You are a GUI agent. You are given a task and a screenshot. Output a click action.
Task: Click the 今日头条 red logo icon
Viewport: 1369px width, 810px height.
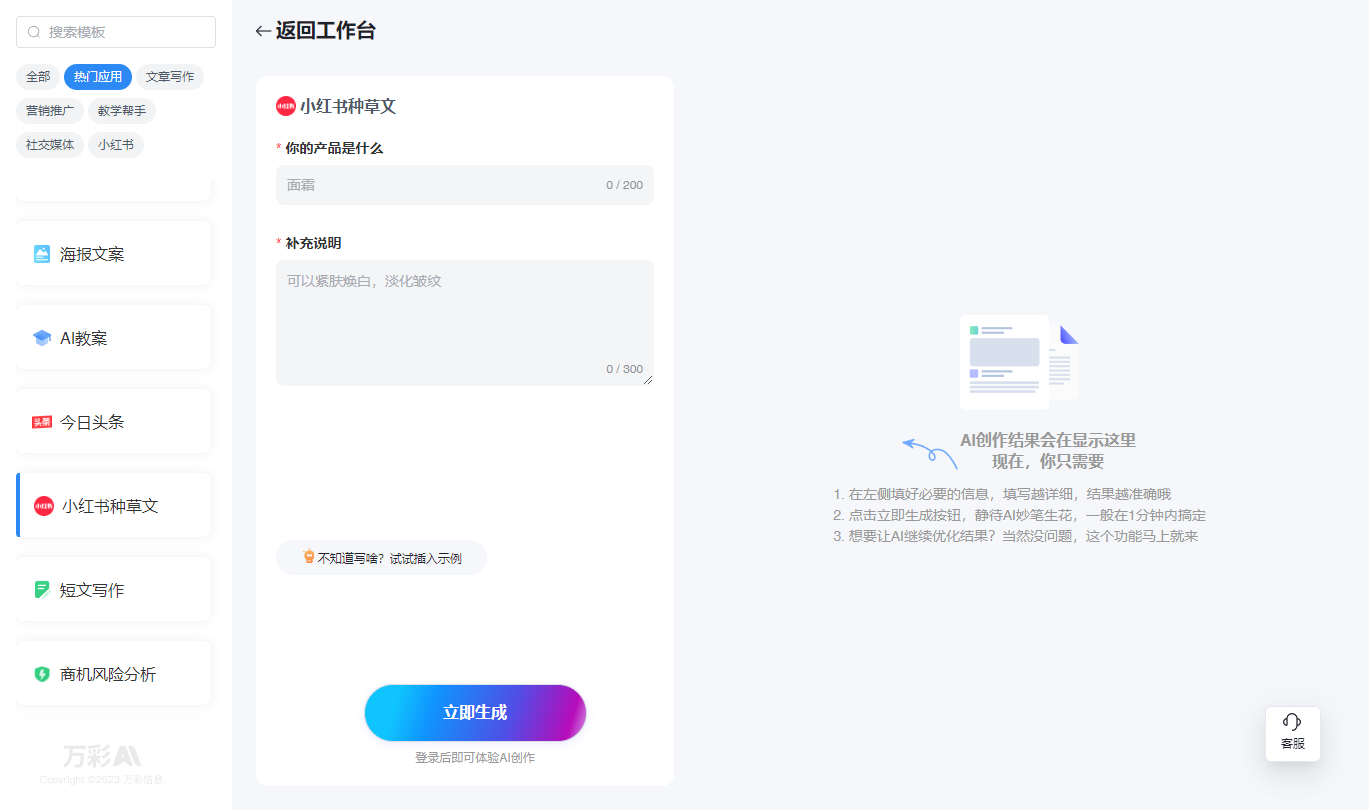42,422
